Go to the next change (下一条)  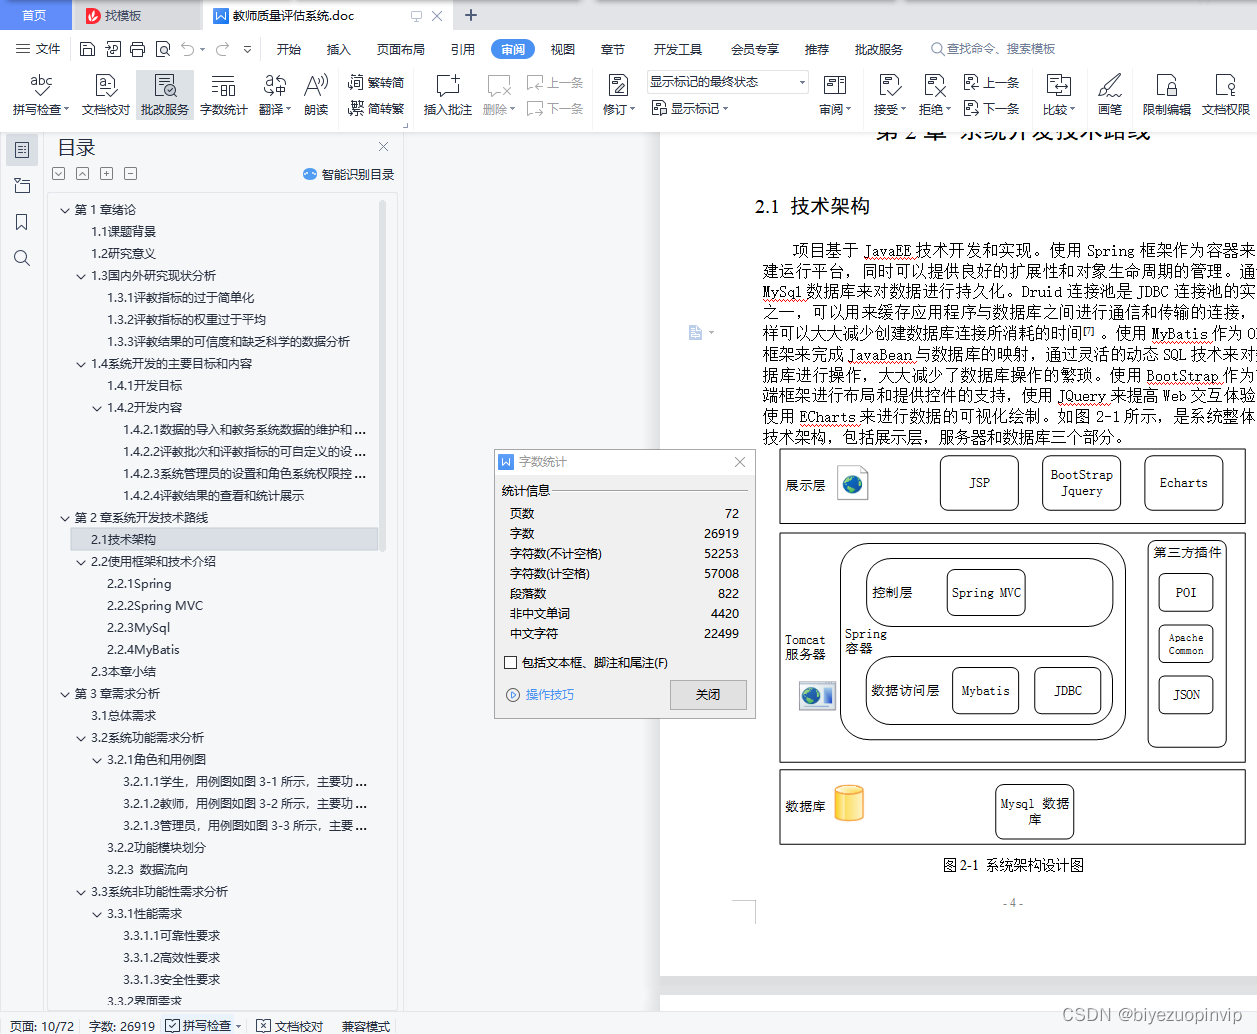click(991, 108)
